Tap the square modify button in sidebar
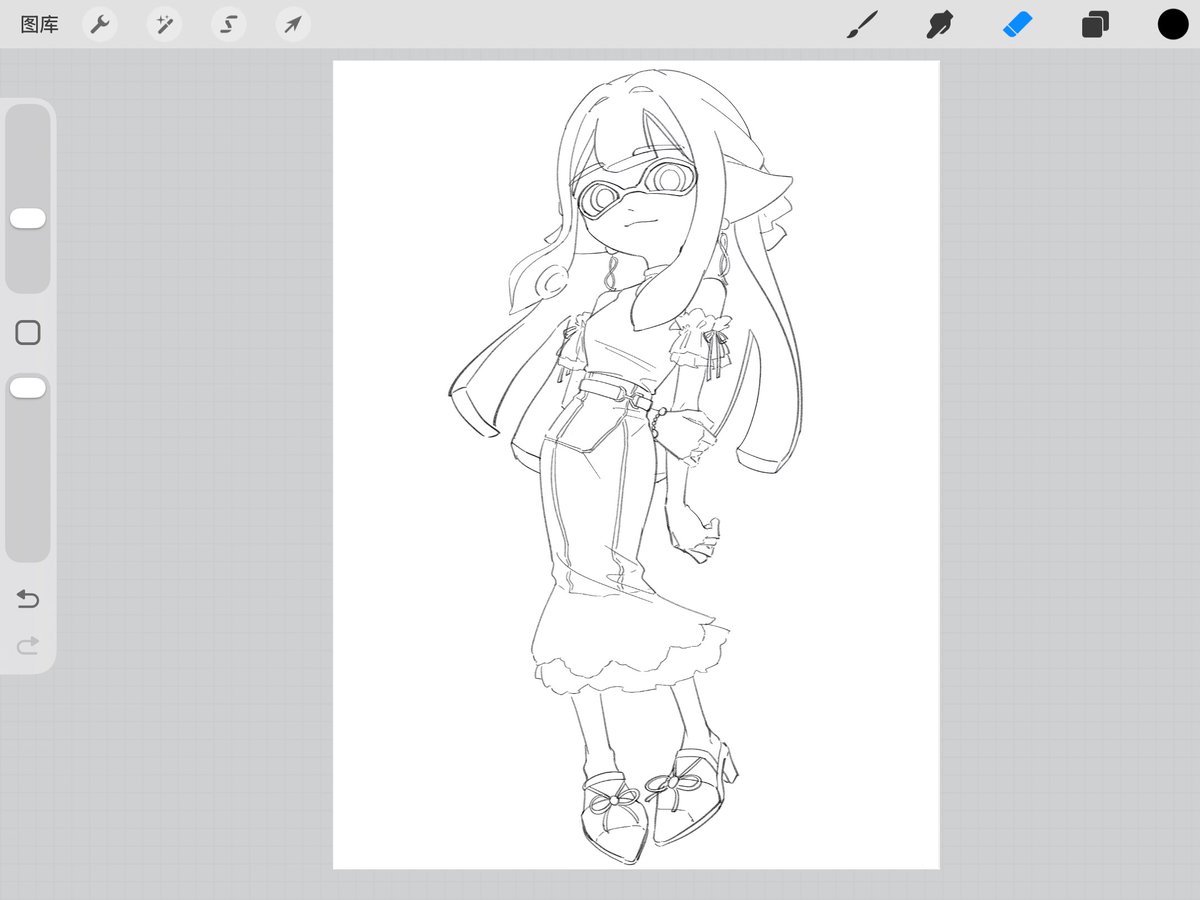 pyautogui.click(x=28, y=333)
